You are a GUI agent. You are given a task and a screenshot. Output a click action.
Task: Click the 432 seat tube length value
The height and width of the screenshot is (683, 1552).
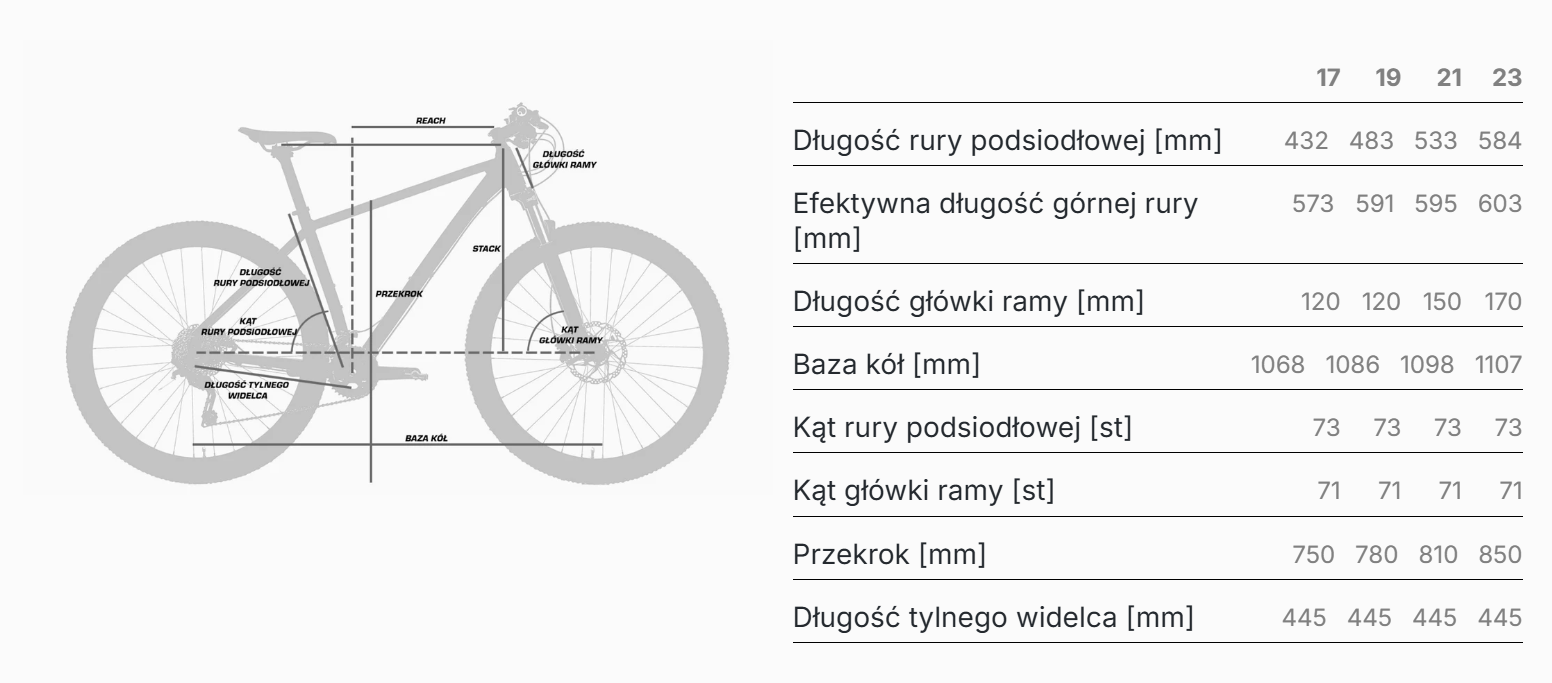pyautogui.click(x=1306, y=141)
